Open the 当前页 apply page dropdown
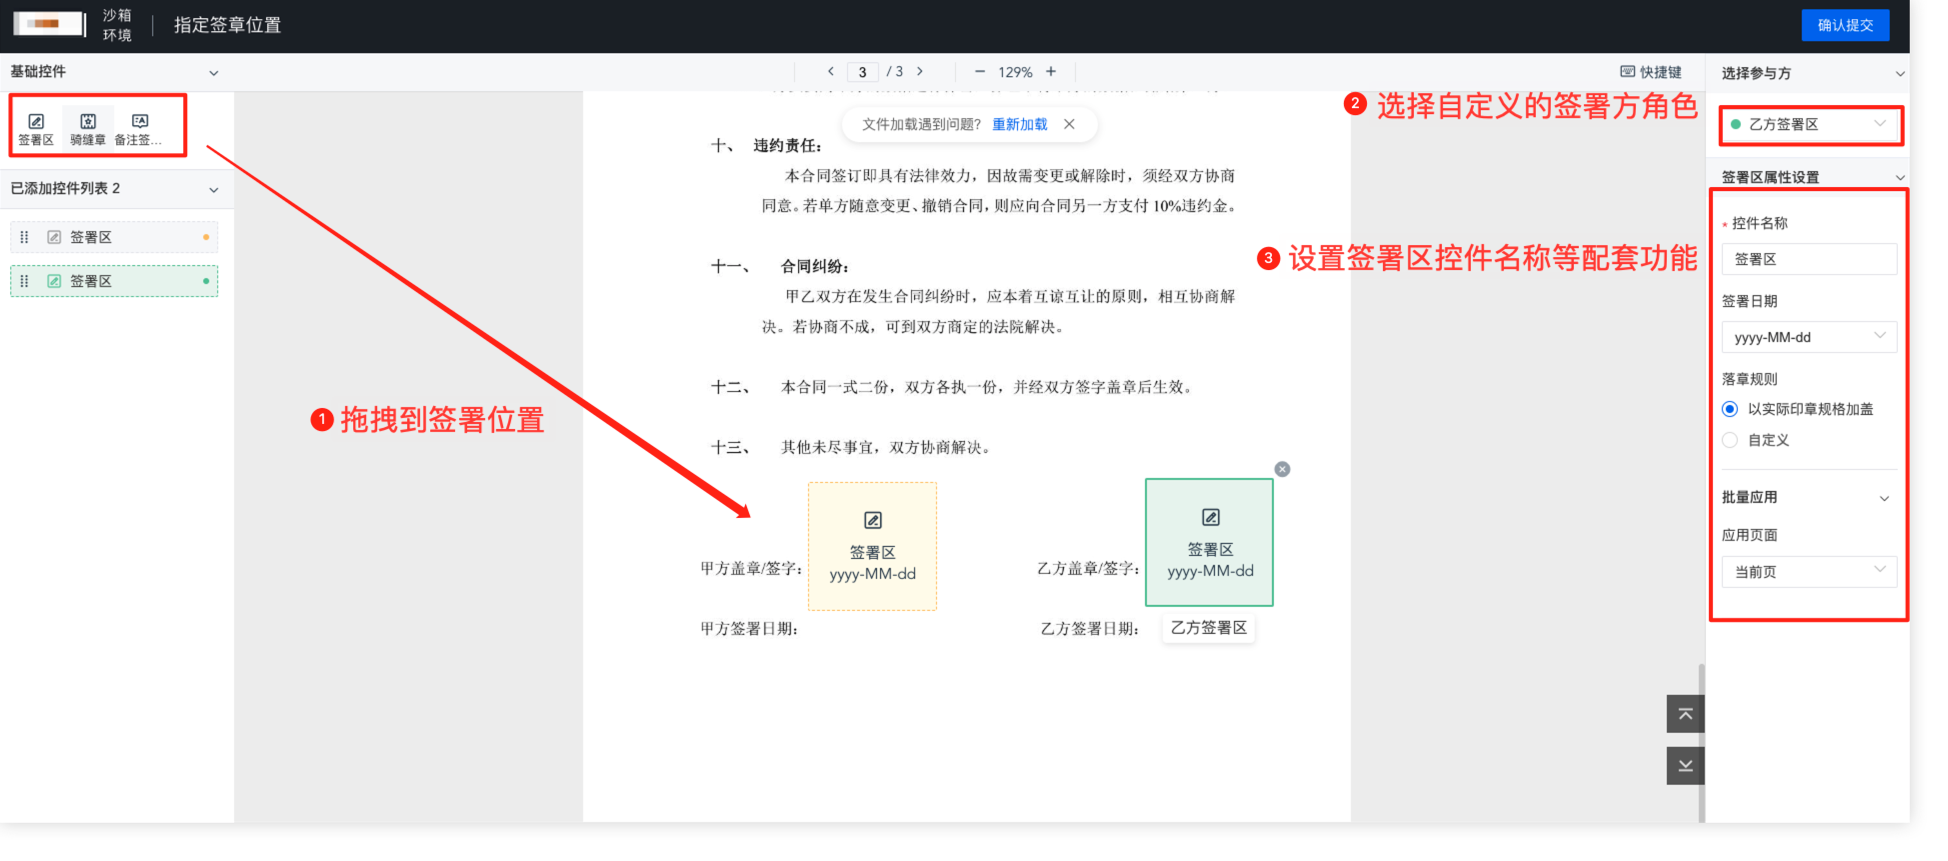Screen dimensions: 1948x861 (1808, 572)
